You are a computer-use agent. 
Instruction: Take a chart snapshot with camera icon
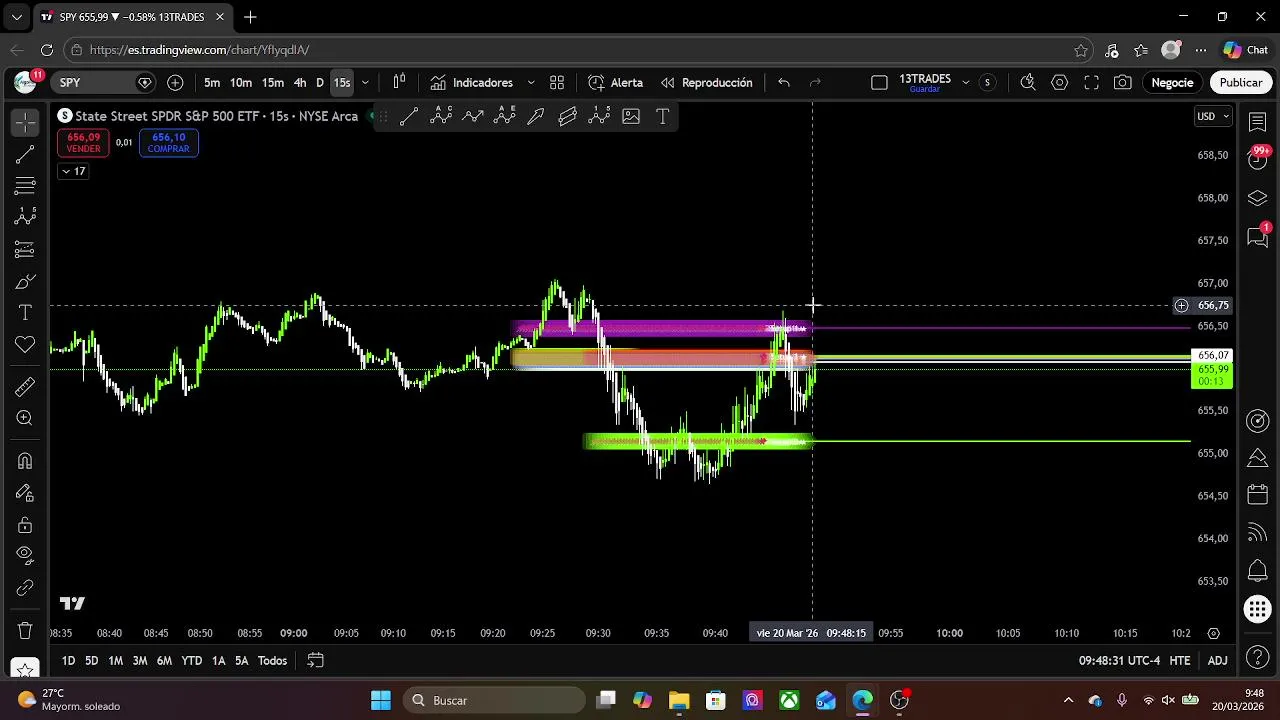pos(1123,83)
